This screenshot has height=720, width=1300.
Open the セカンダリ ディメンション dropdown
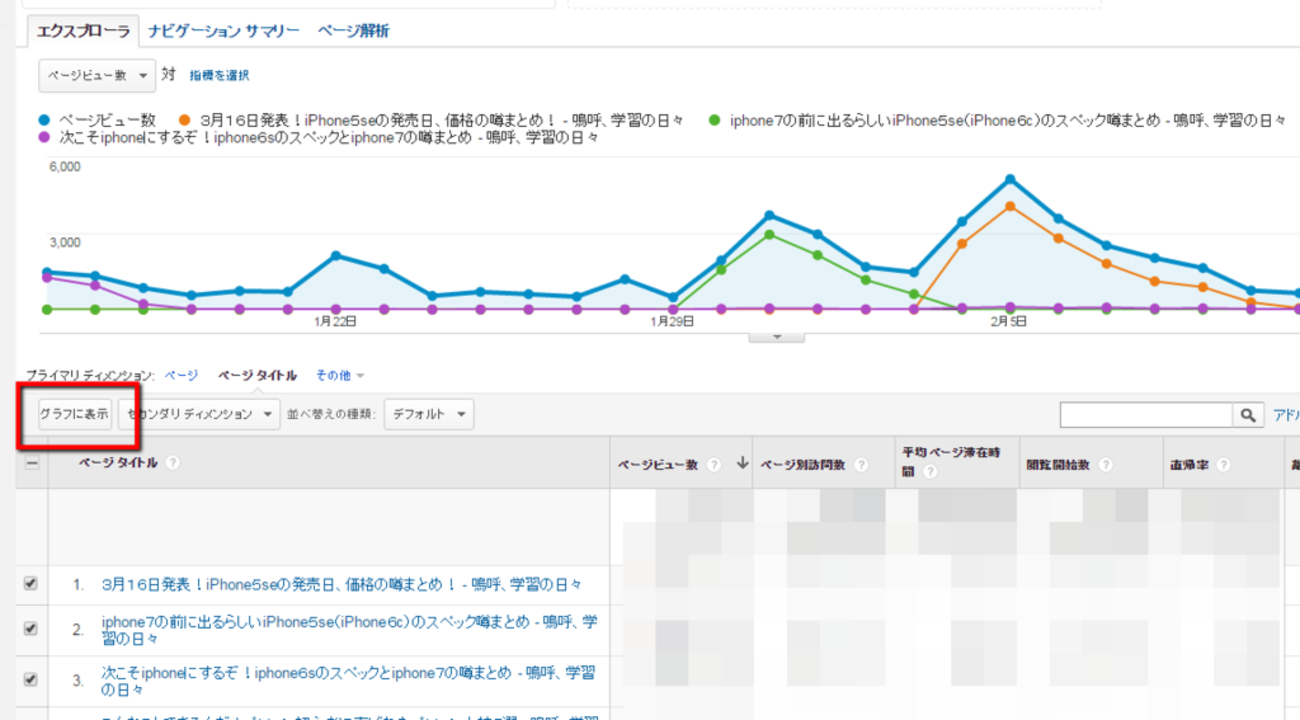tap(199, 414)
